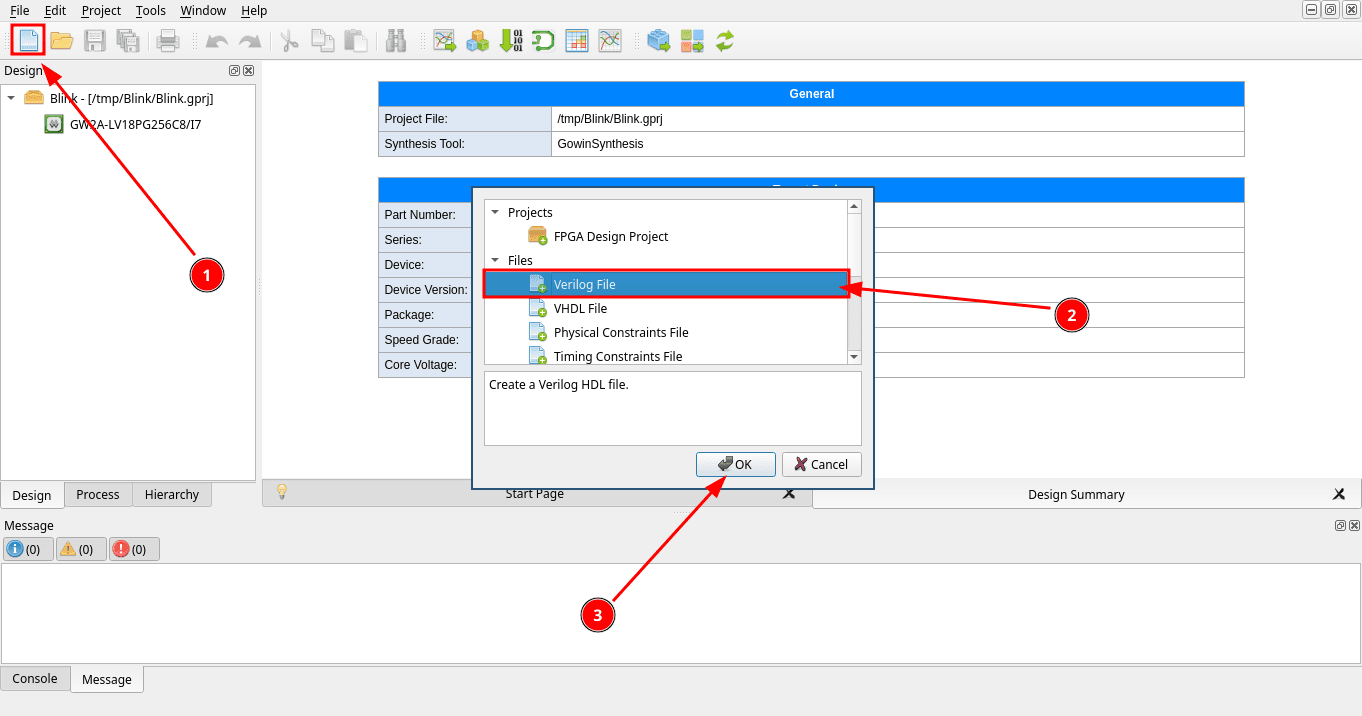Collapse the Blink project tree node
1362x716 pixels.
coord(11,98)
